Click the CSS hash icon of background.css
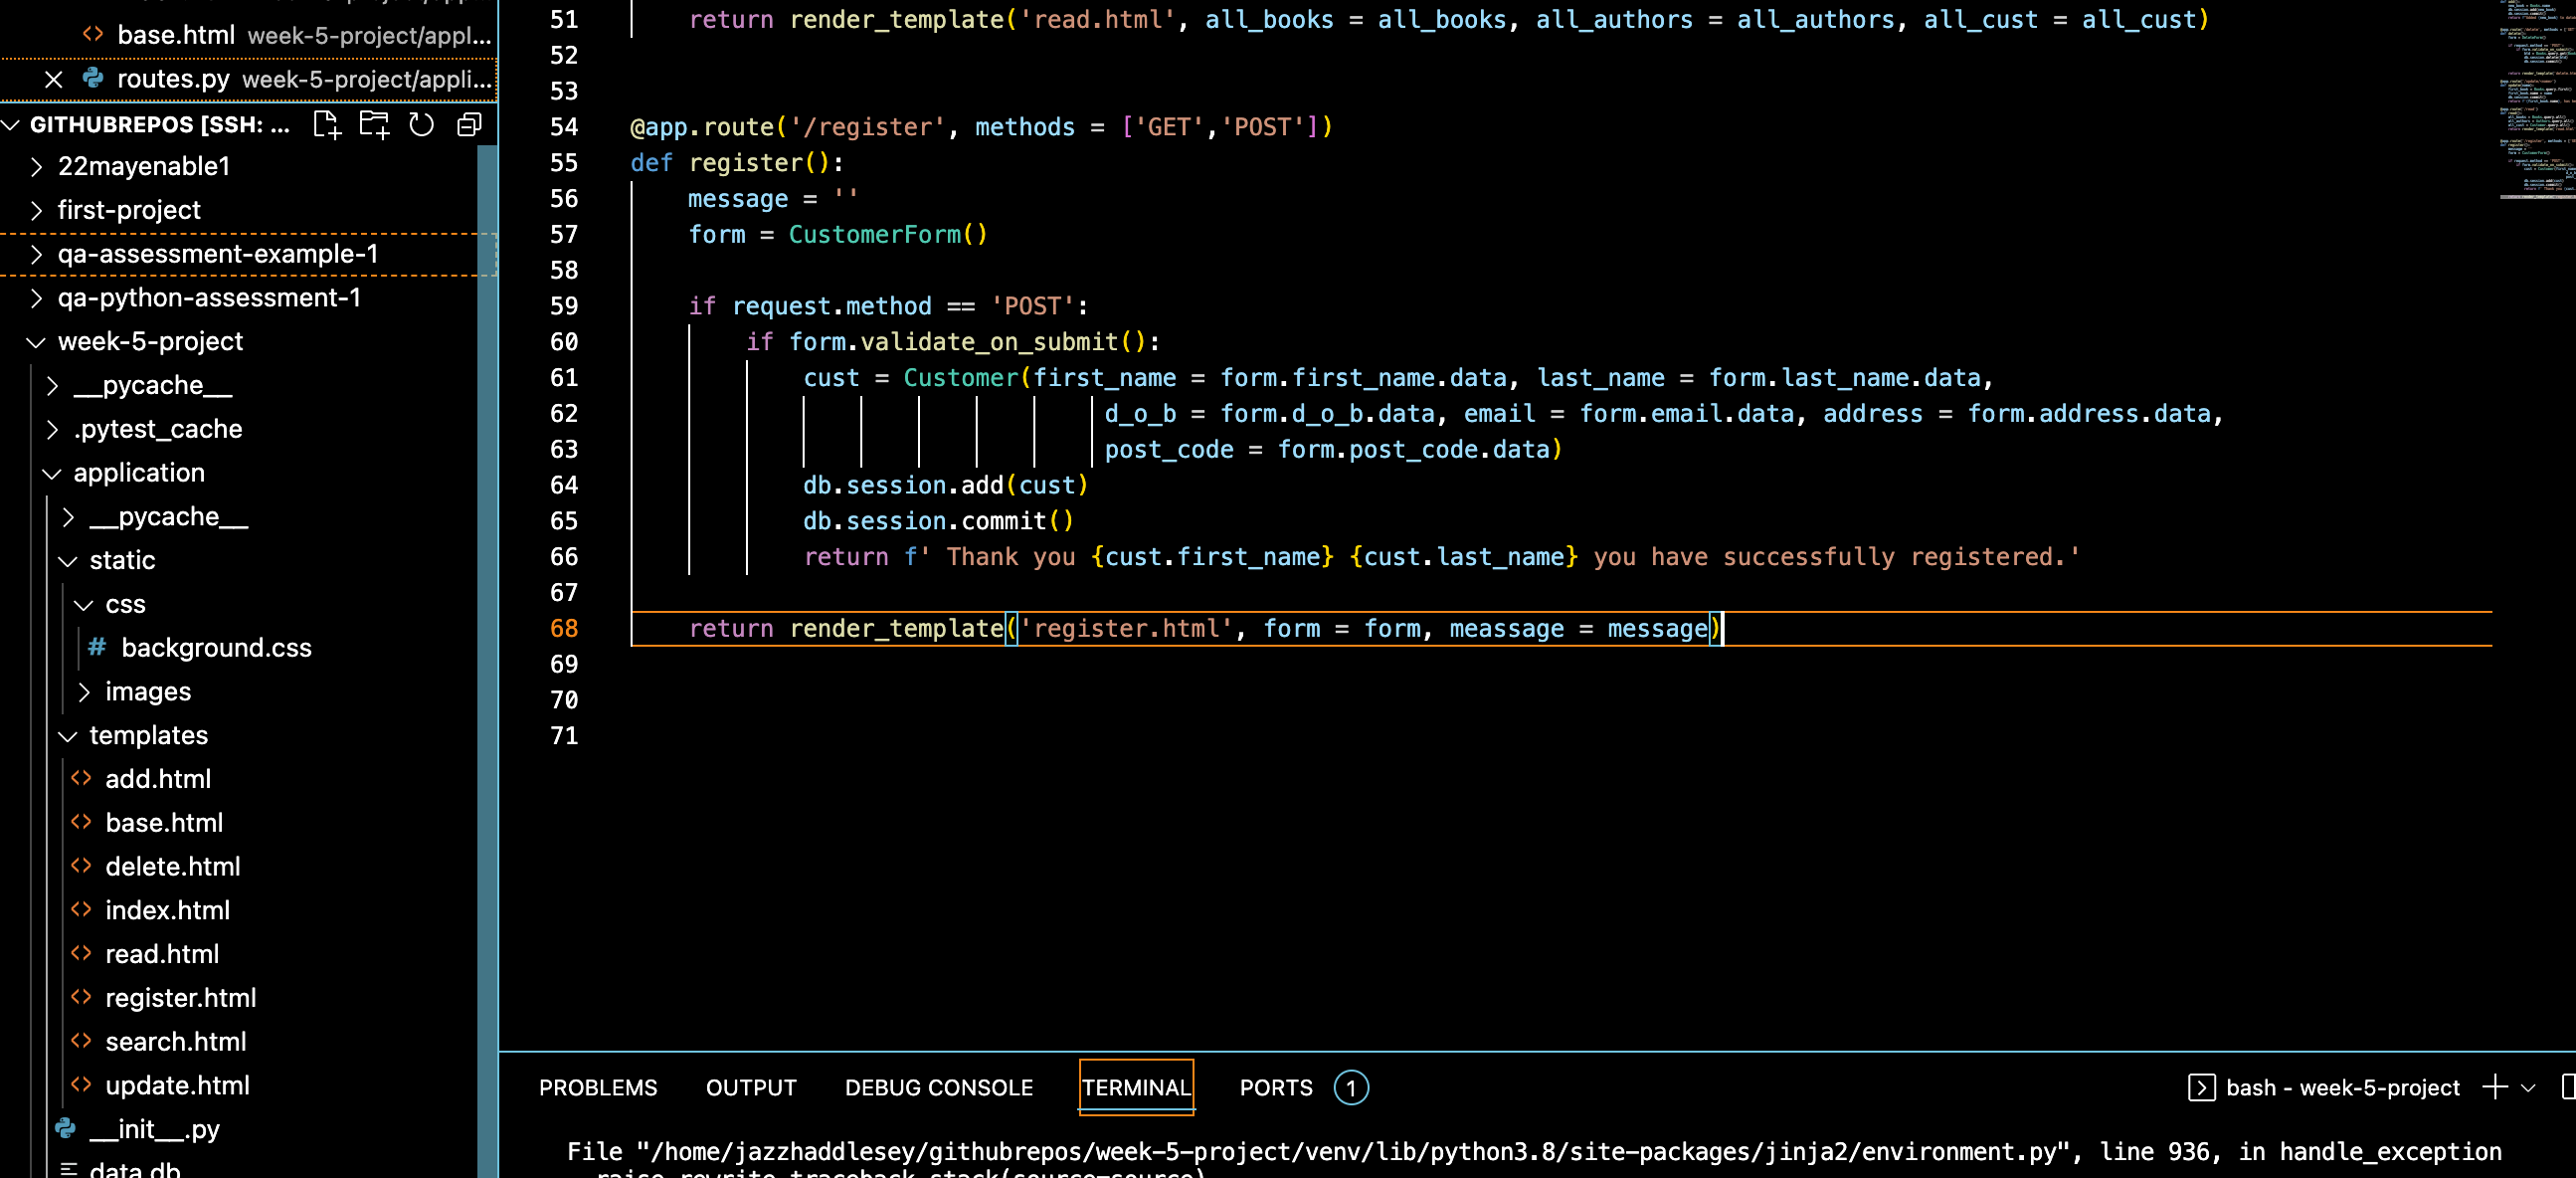Screen dimensions: 2576x1178 tap(97, 647)
